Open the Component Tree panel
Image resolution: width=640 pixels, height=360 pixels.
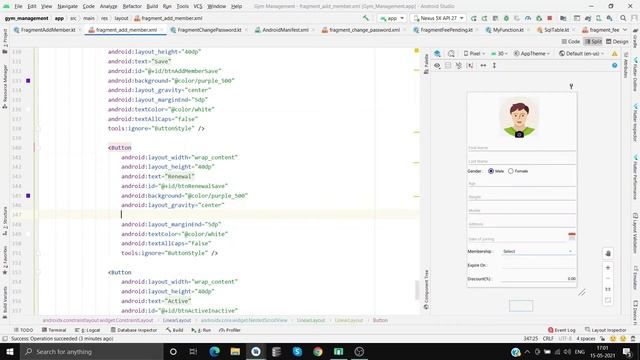click(x=426, y=289)
